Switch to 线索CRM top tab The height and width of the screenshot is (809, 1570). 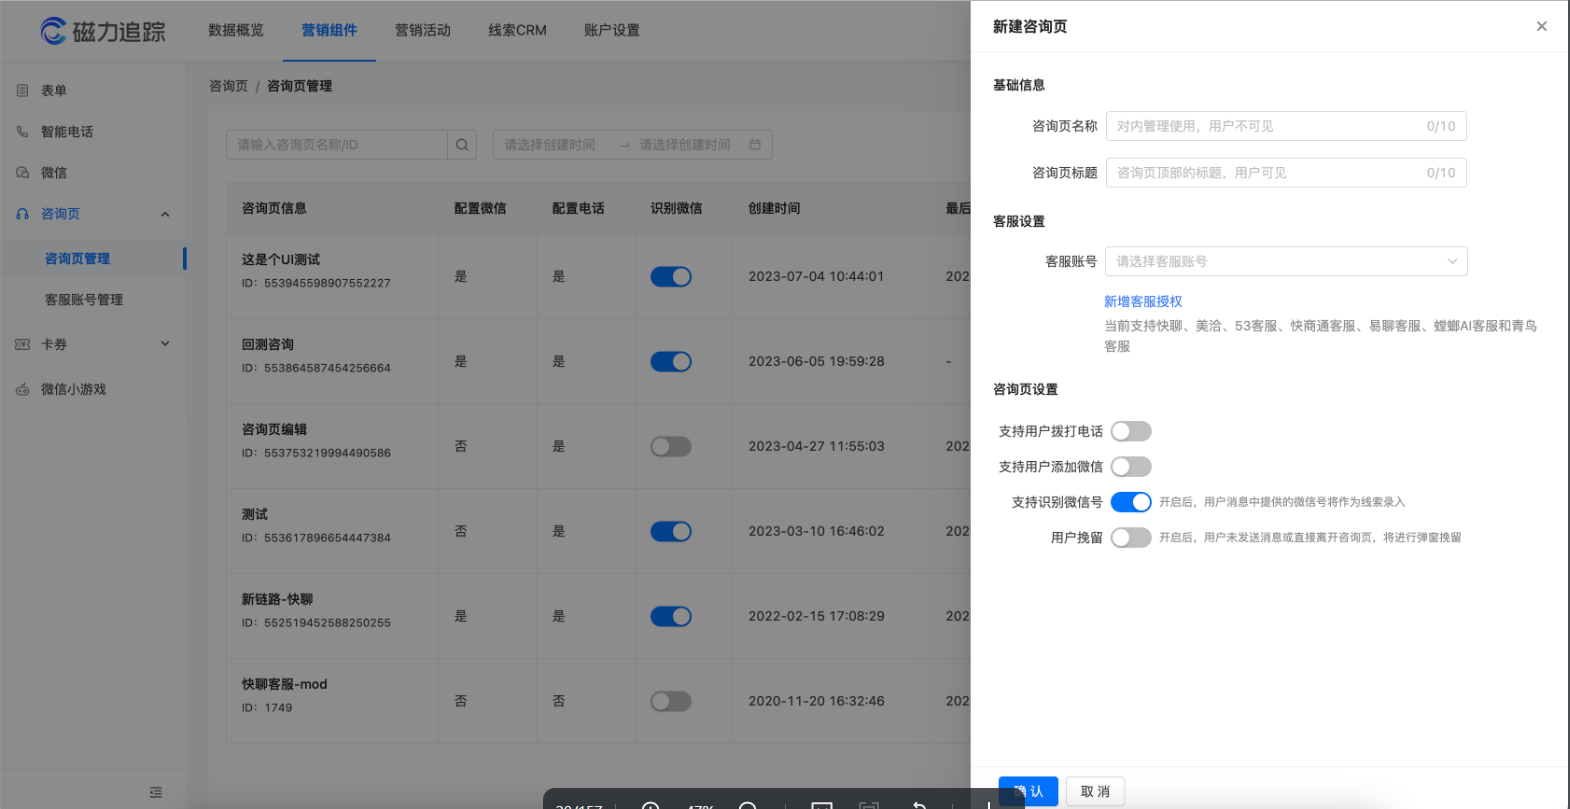pos(517,30)
